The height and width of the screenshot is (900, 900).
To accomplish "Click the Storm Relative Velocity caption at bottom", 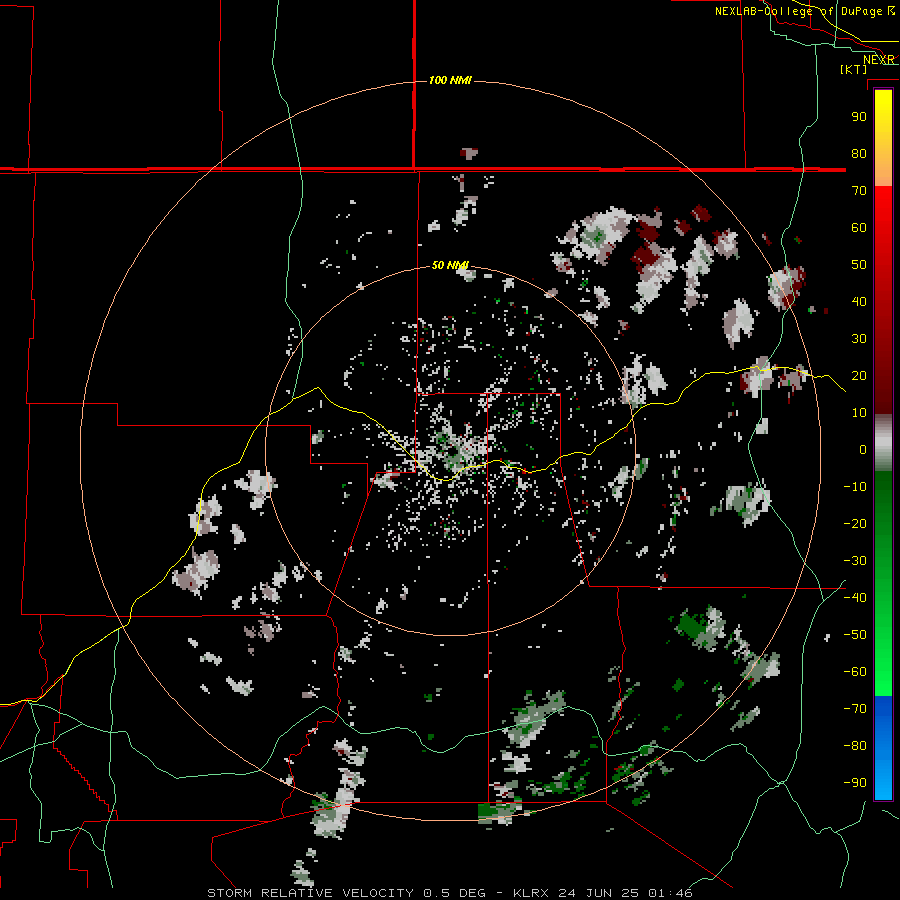I will (449, 893).
